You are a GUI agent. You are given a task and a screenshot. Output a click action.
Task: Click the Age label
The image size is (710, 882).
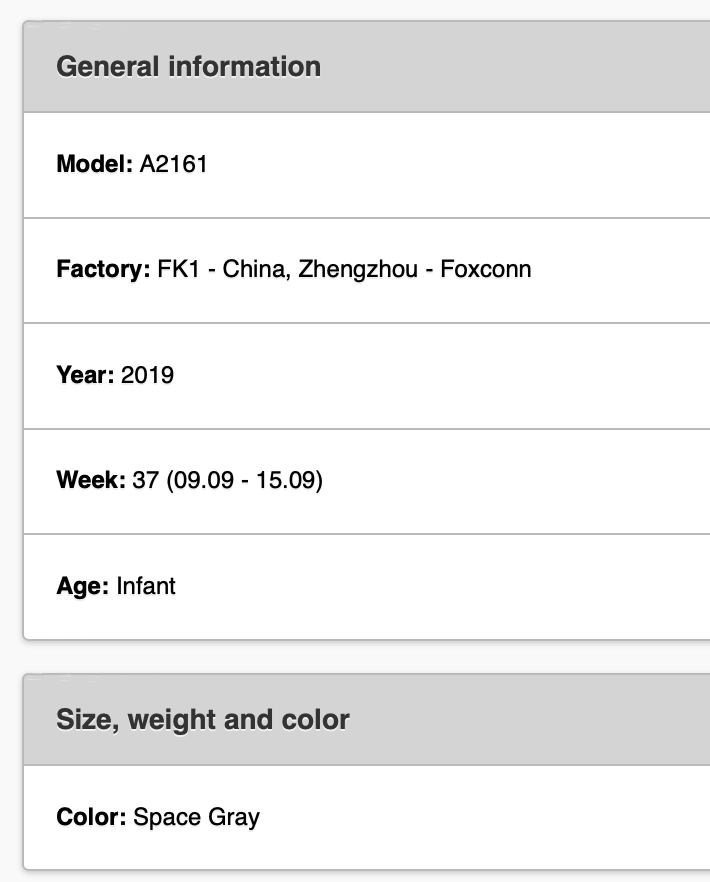(83, 586)
